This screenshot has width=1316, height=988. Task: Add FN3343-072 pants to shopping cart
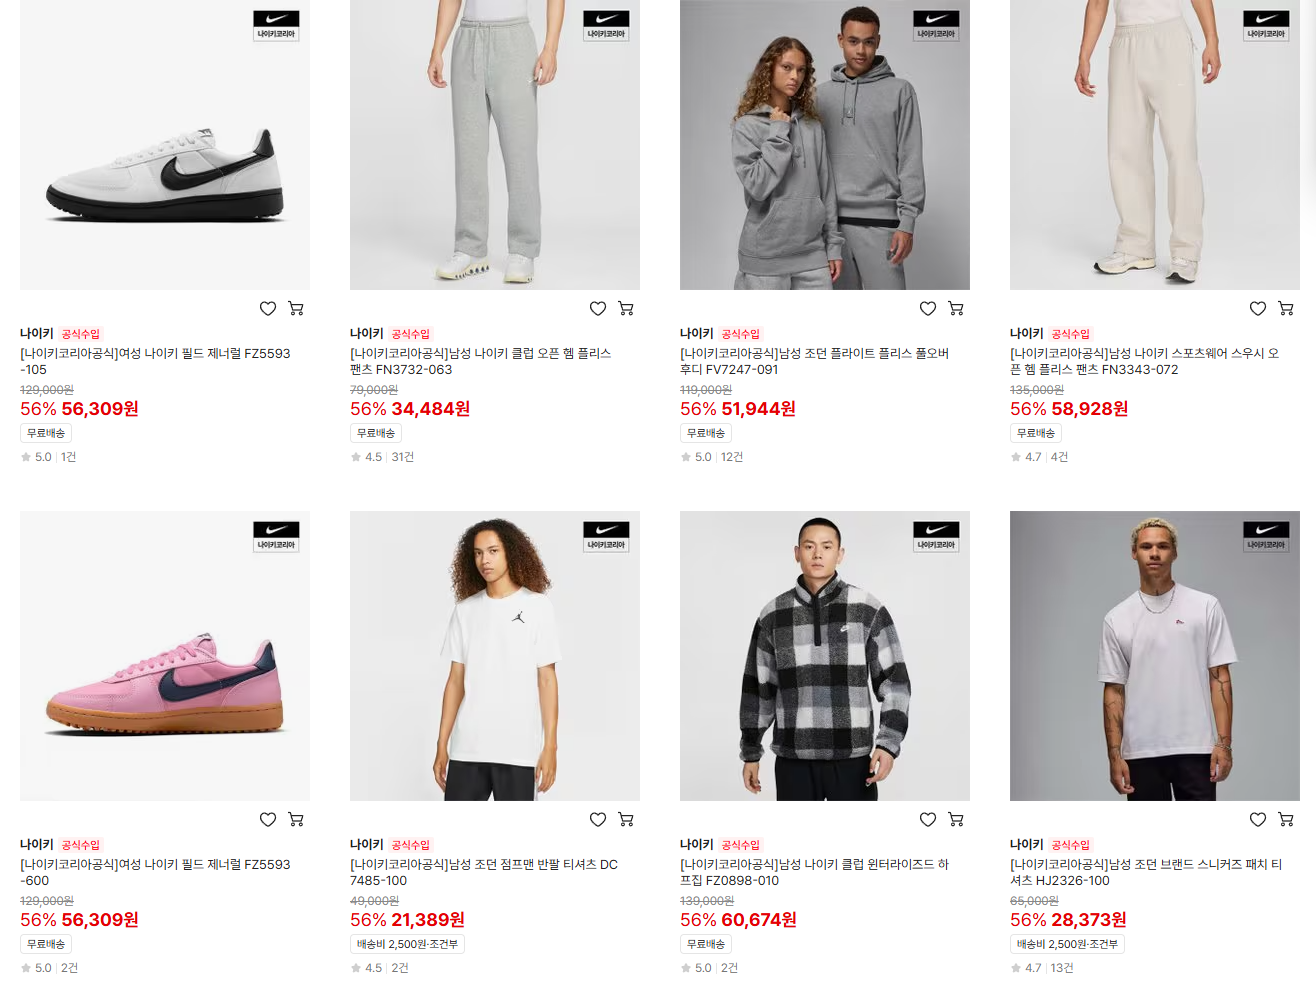click(1286, 309)
